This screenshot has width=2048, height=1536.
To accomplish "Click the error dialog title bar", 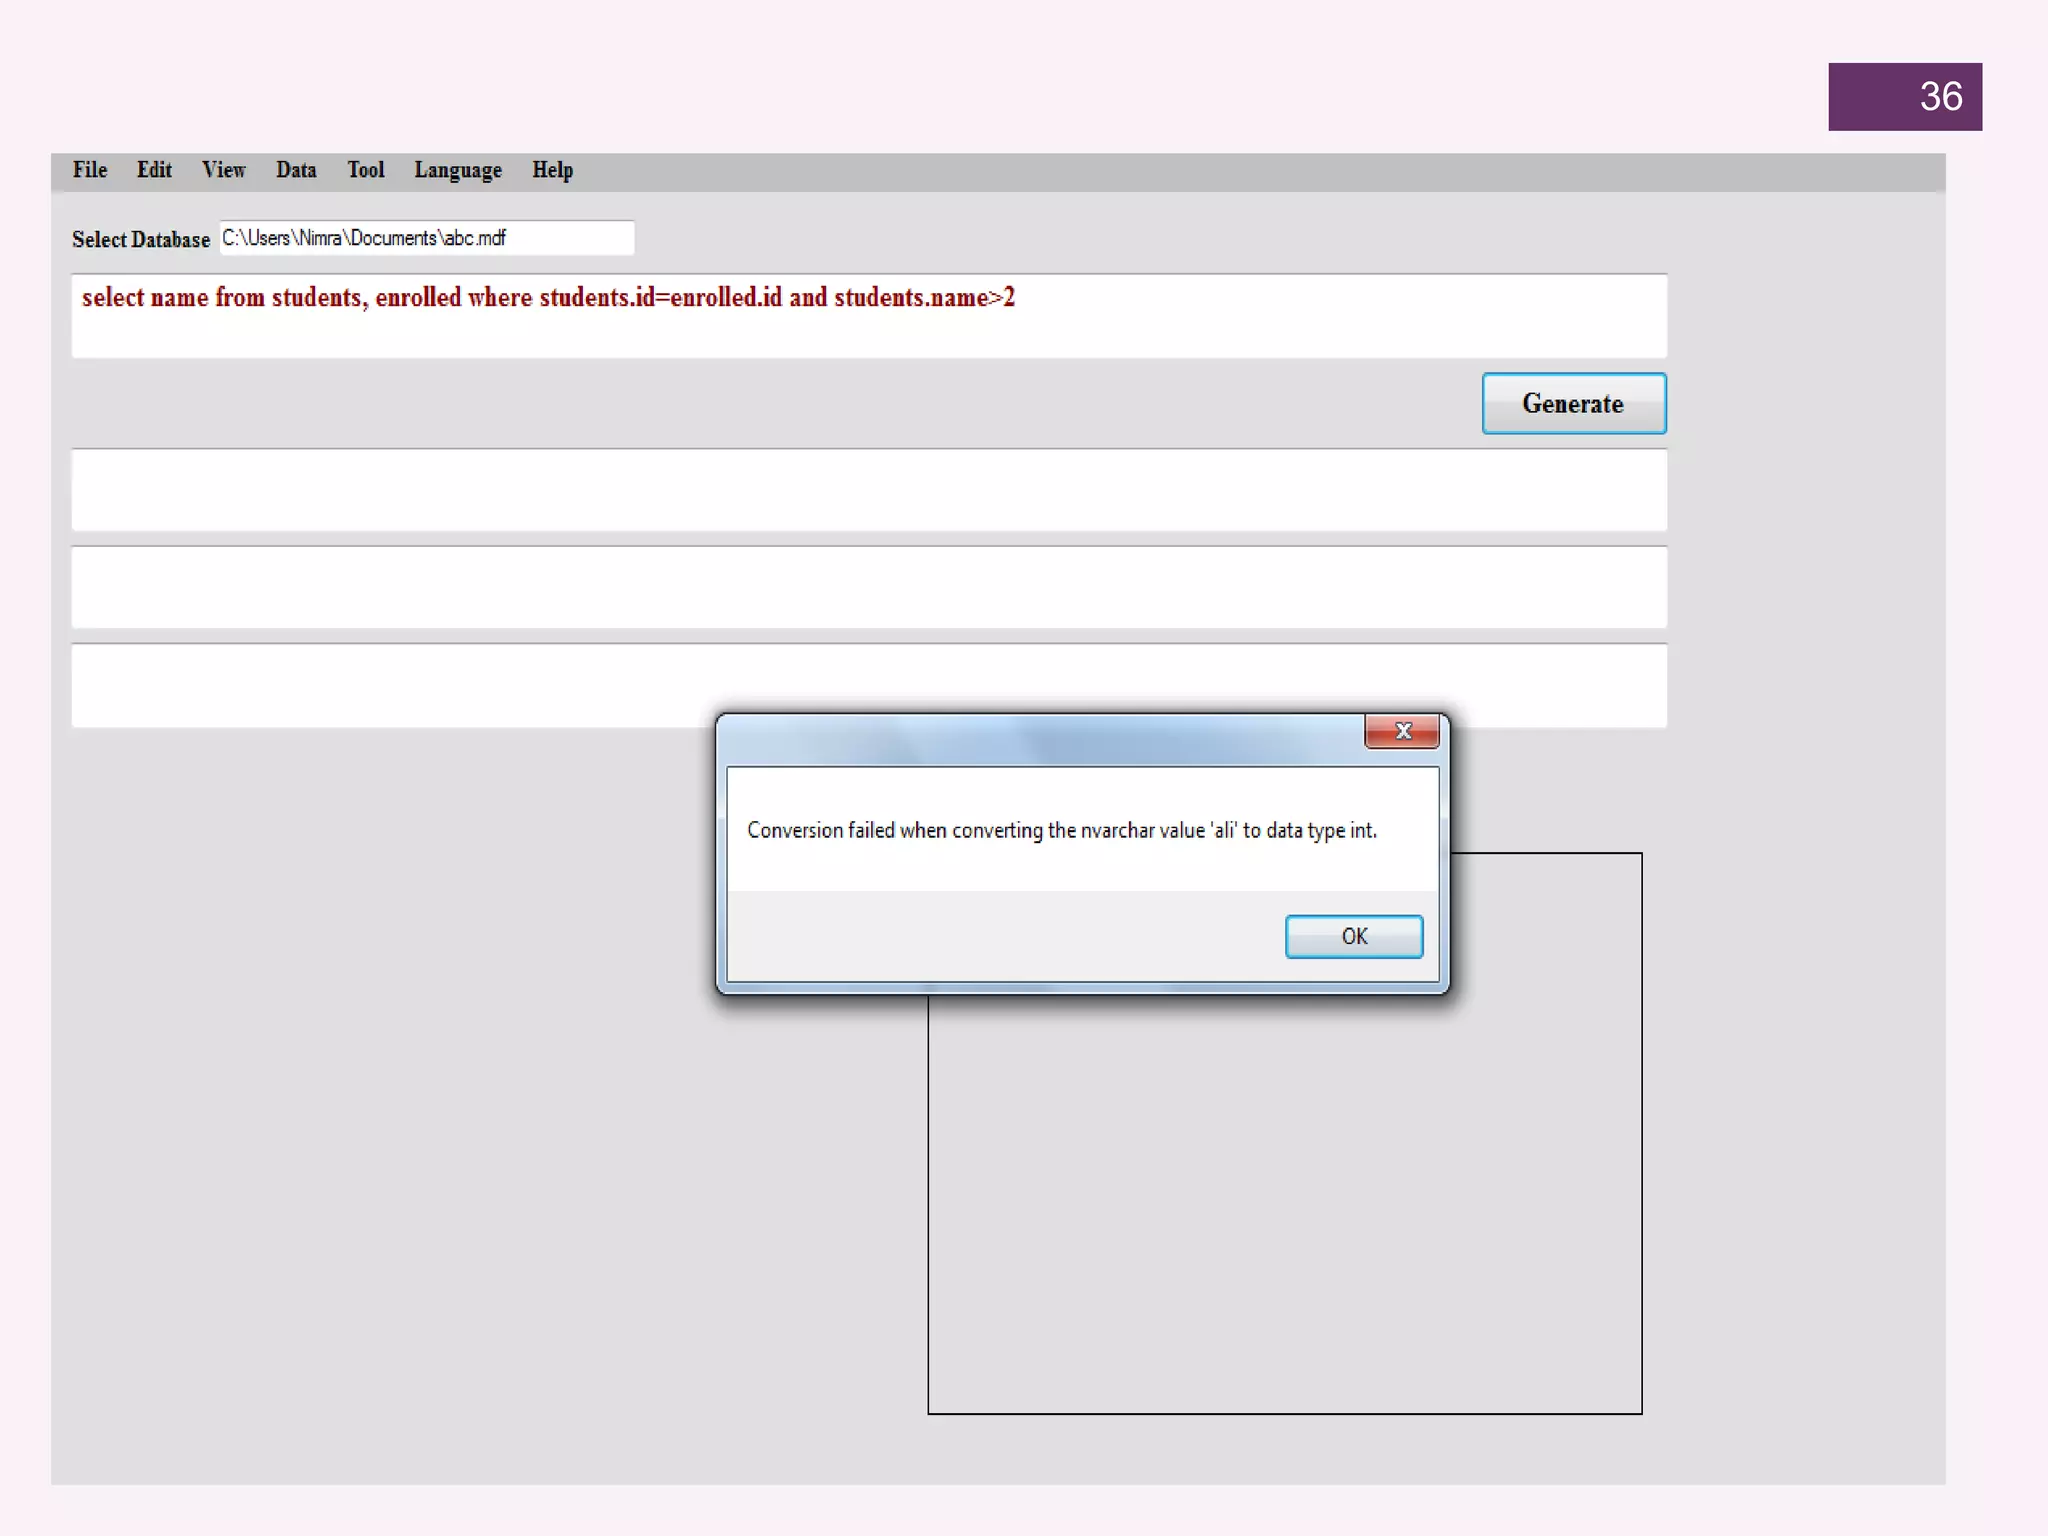I will (1040, 739).
